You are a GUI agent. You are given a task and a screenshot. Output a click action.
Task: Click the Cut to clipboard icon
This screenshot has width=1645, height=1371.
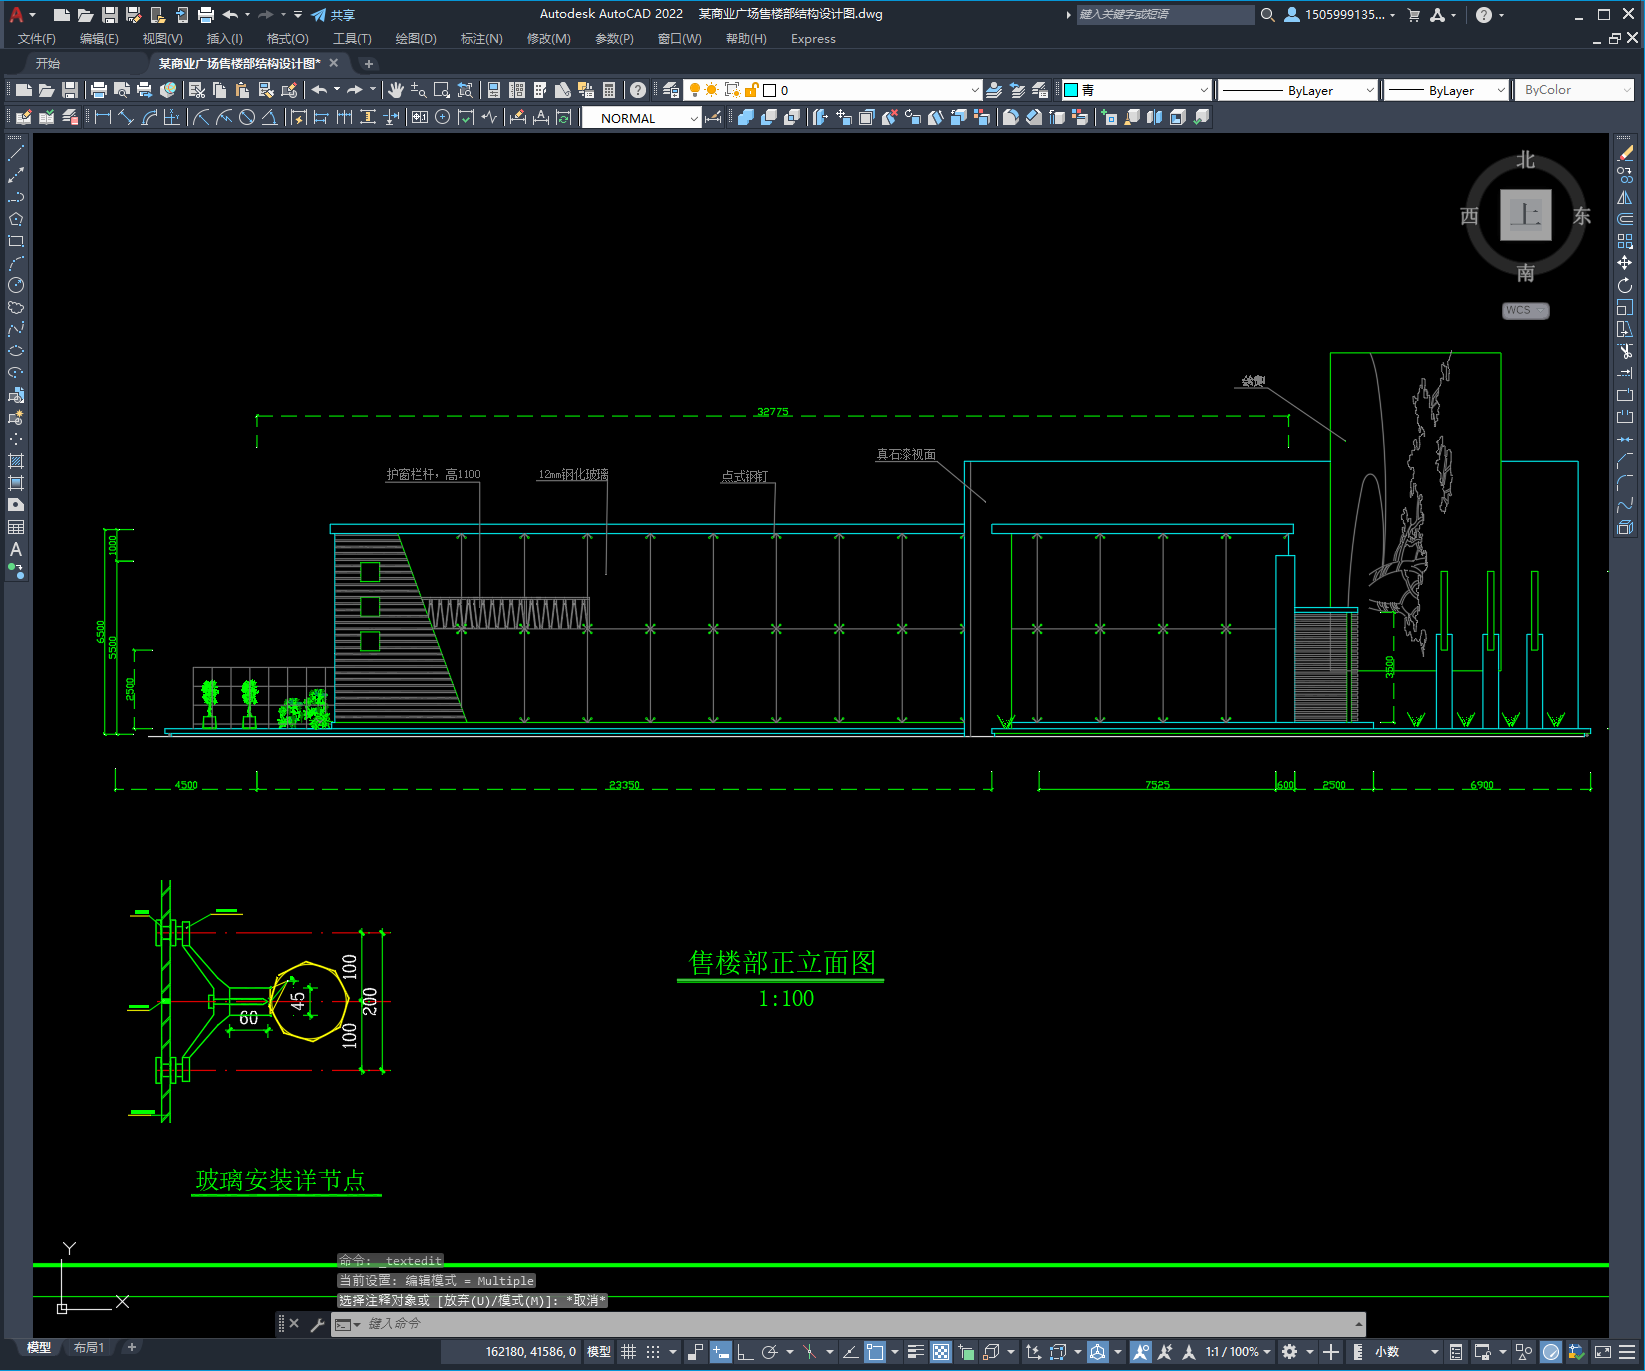(x=197, y=90)
